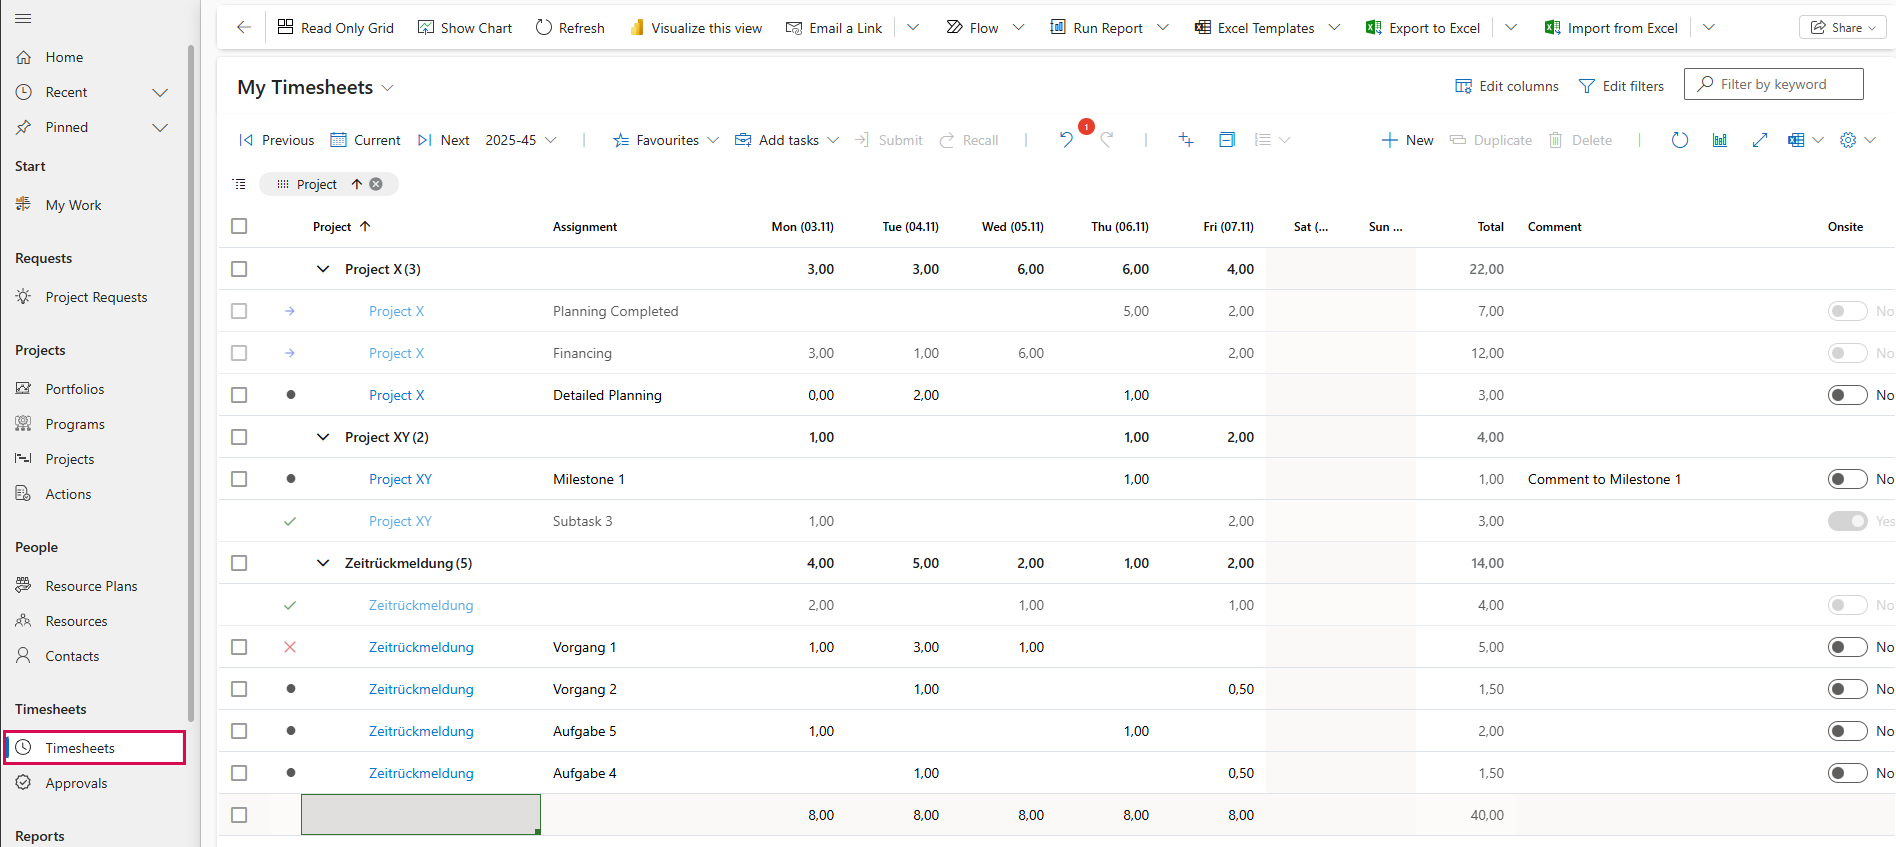Collapse the Project X group
This screenshot has width=1896, height=847.
(x=323, y=269)
